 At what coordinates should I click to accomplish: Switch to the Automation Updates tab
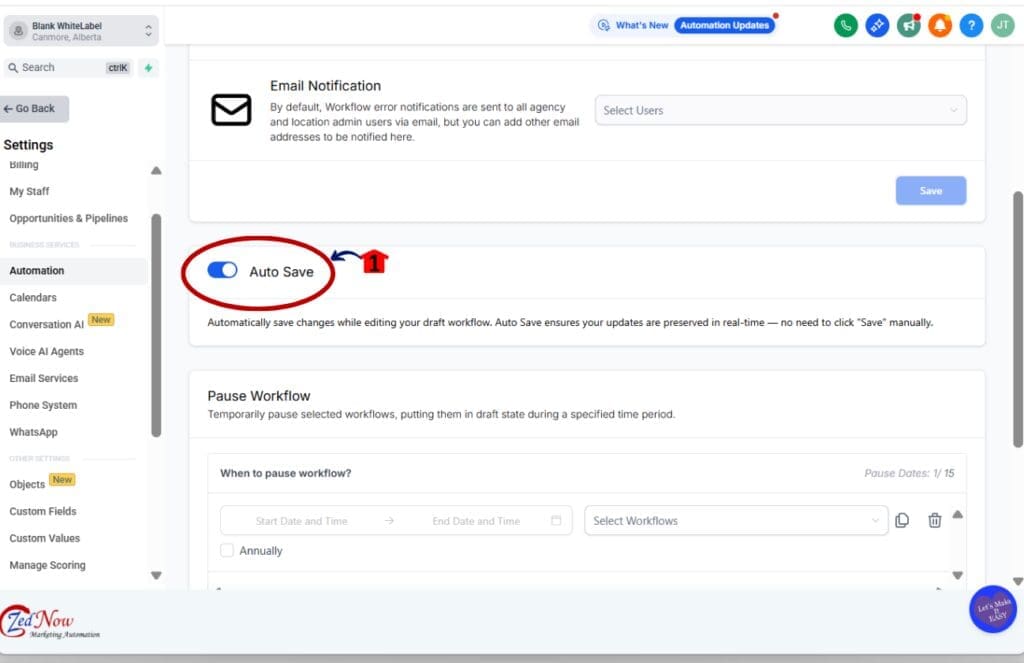(x=723, y=25)
